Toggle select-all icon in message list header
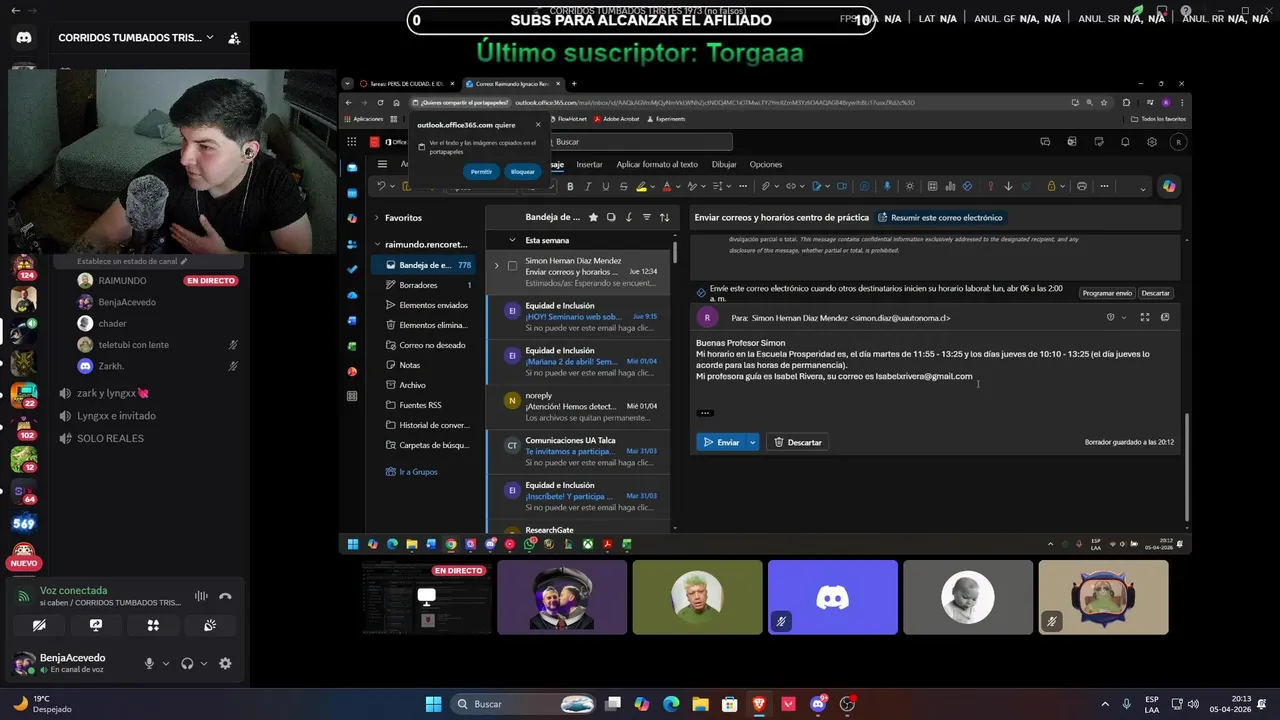Viewport: 1280px width, 720px height. click(611, 217)
